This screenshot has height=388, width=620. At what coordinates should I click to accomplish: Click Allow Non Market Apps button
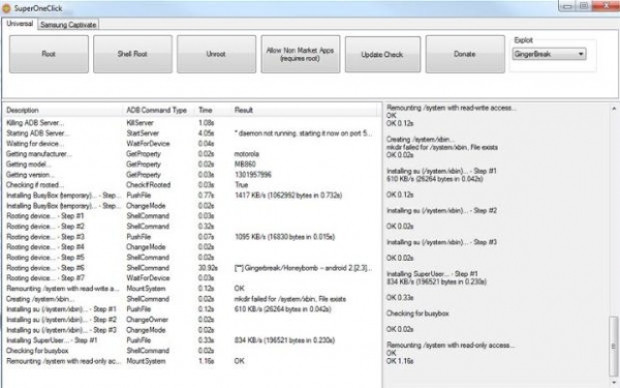300,54
